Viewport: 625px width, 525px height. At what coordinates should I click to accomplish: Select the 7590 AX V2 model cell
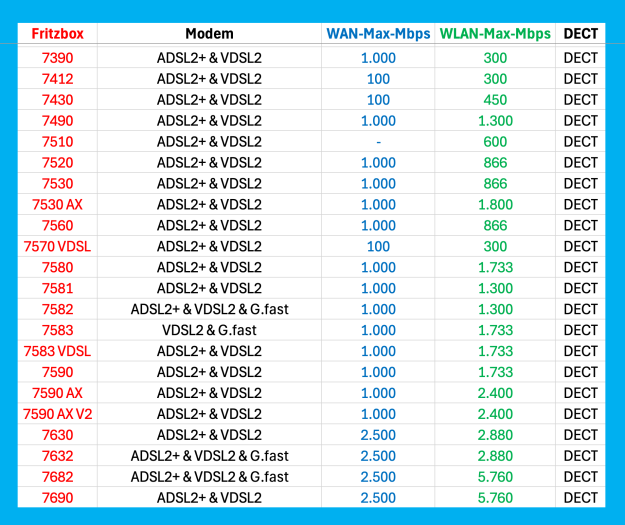[57, 414]
